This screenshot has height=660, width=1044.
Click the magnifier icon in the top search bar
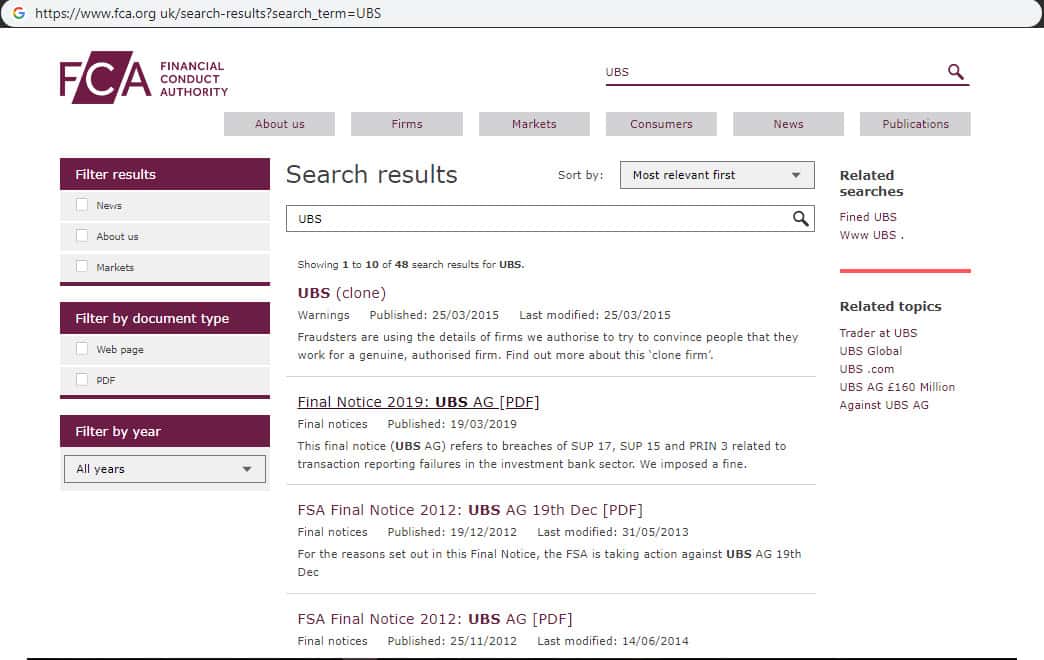(x=955, y=72)
